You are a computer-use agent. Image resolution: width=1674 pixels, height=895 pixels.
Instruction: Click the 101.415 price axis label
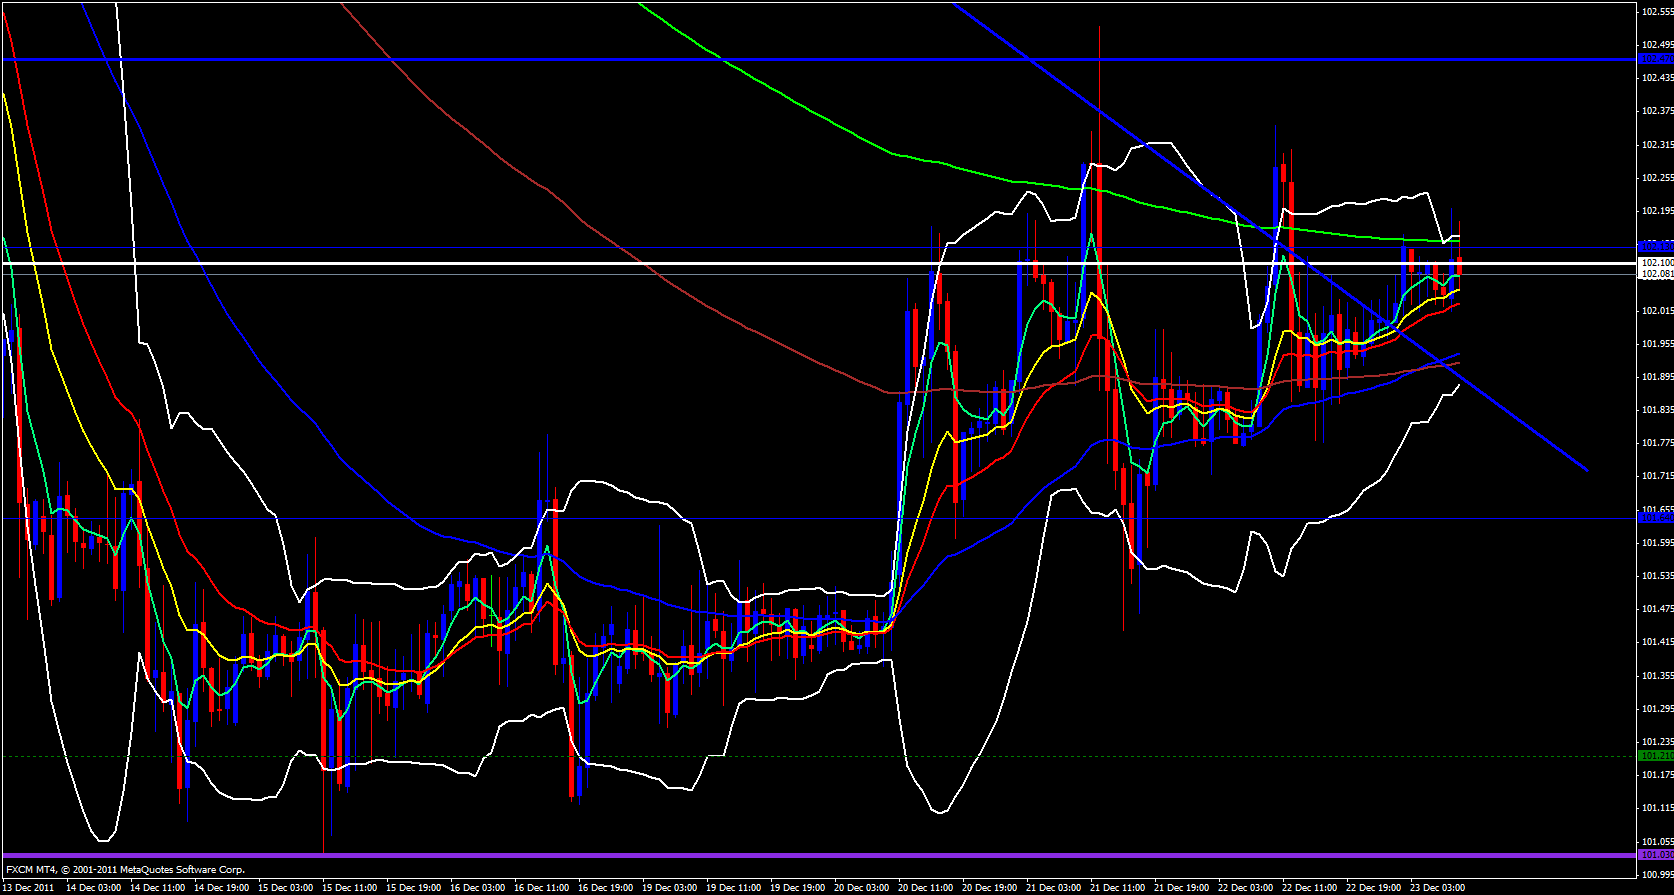coord(1657,642)
